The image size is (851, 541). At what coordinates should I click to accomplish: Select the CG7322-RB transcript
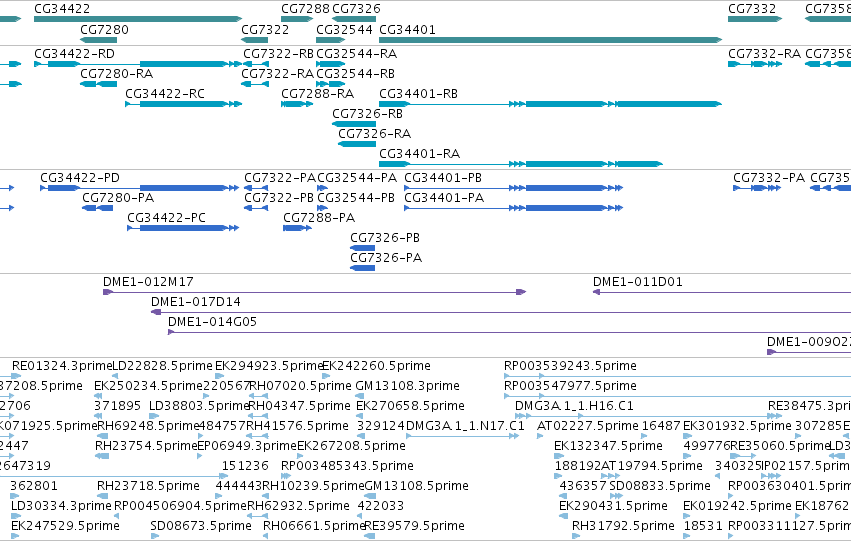coord(256,64)
